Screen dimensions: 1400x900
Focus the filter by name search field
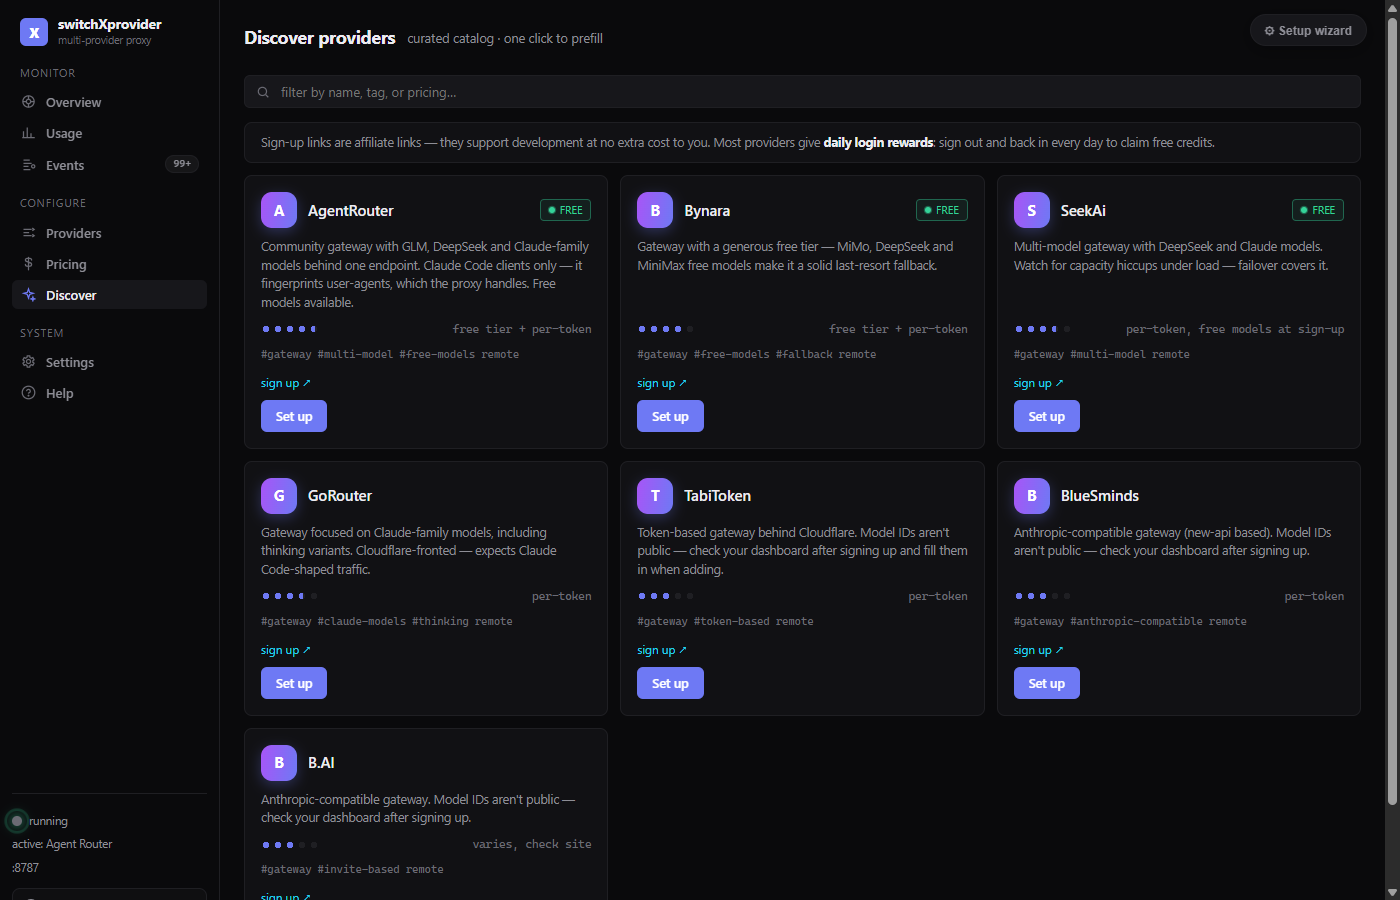pyautogui.click(x=802, y=92)
